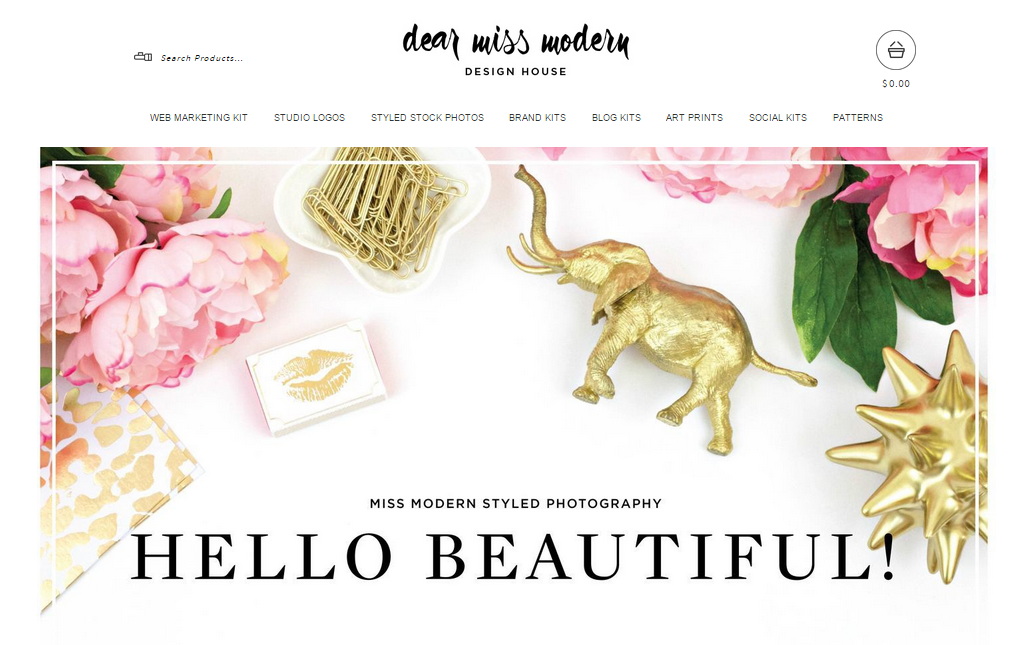Open the Web Marketing Kit menu item

pos(199,117)
